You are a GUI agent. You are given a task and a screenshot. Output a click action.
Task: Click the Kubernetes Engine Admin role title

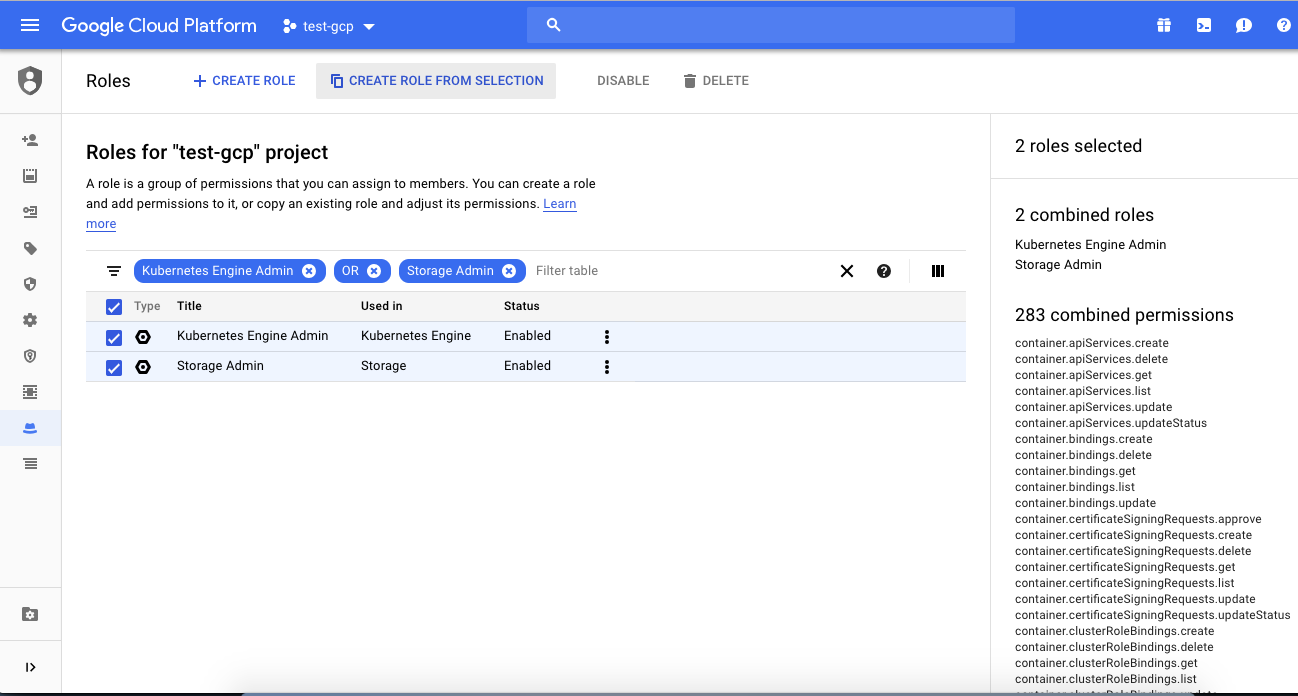[x=253, y=336]
